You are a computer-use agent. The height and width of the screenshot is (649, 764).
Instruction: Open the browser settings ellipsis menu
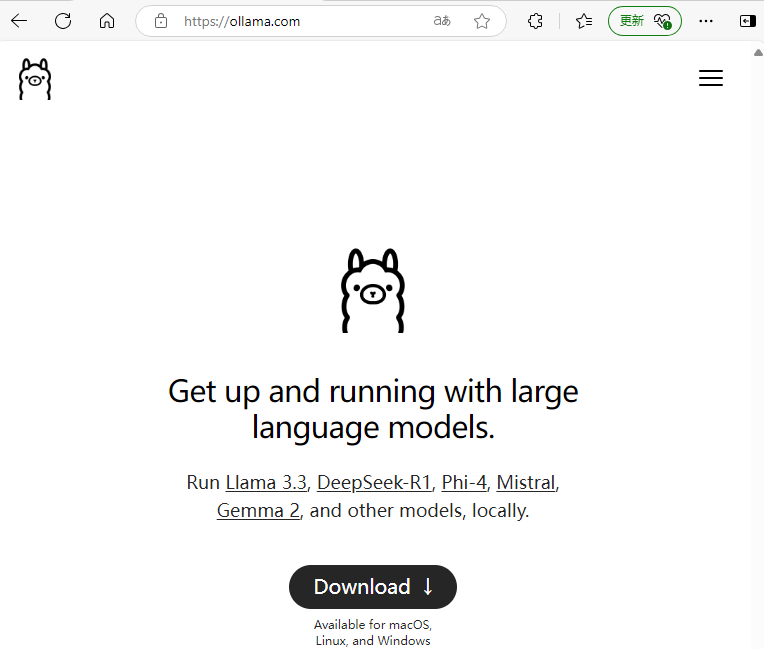pyautogui.click(x=706, y=21)
